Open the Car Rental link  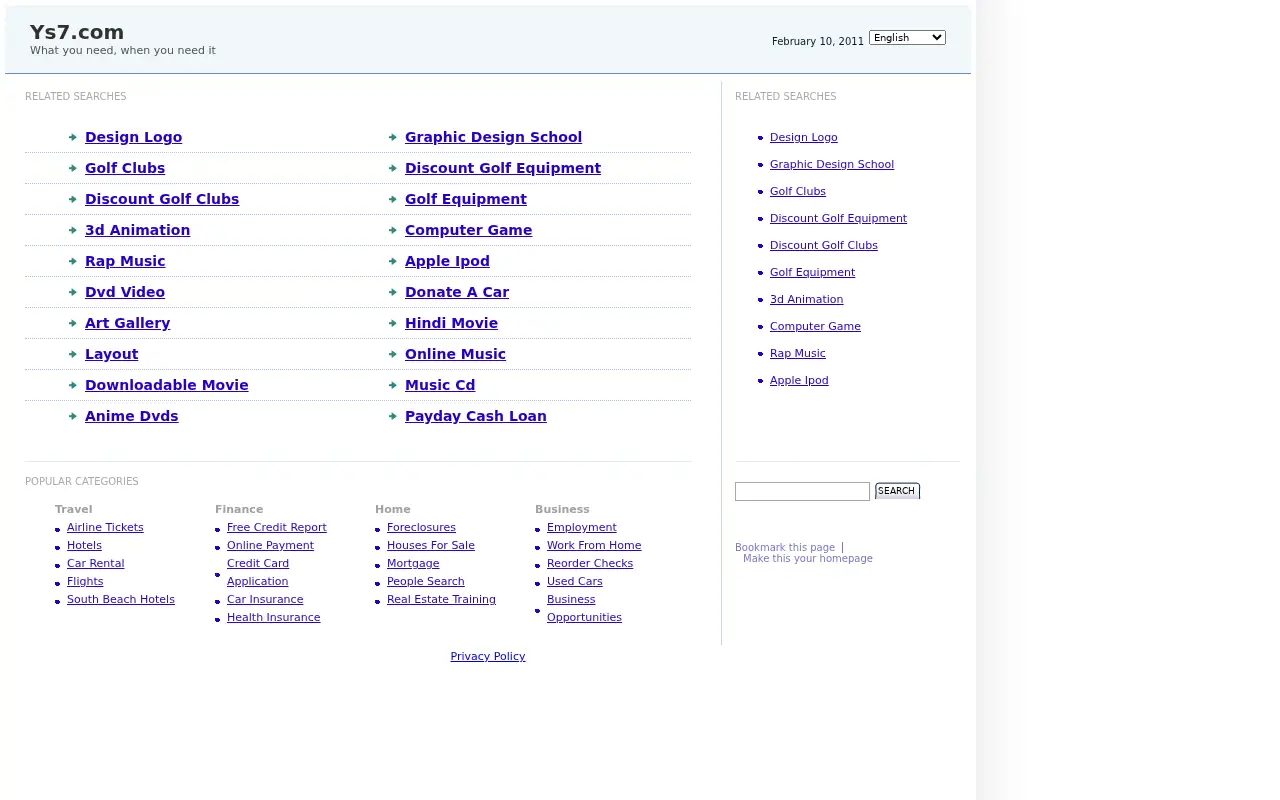[96, 563]
